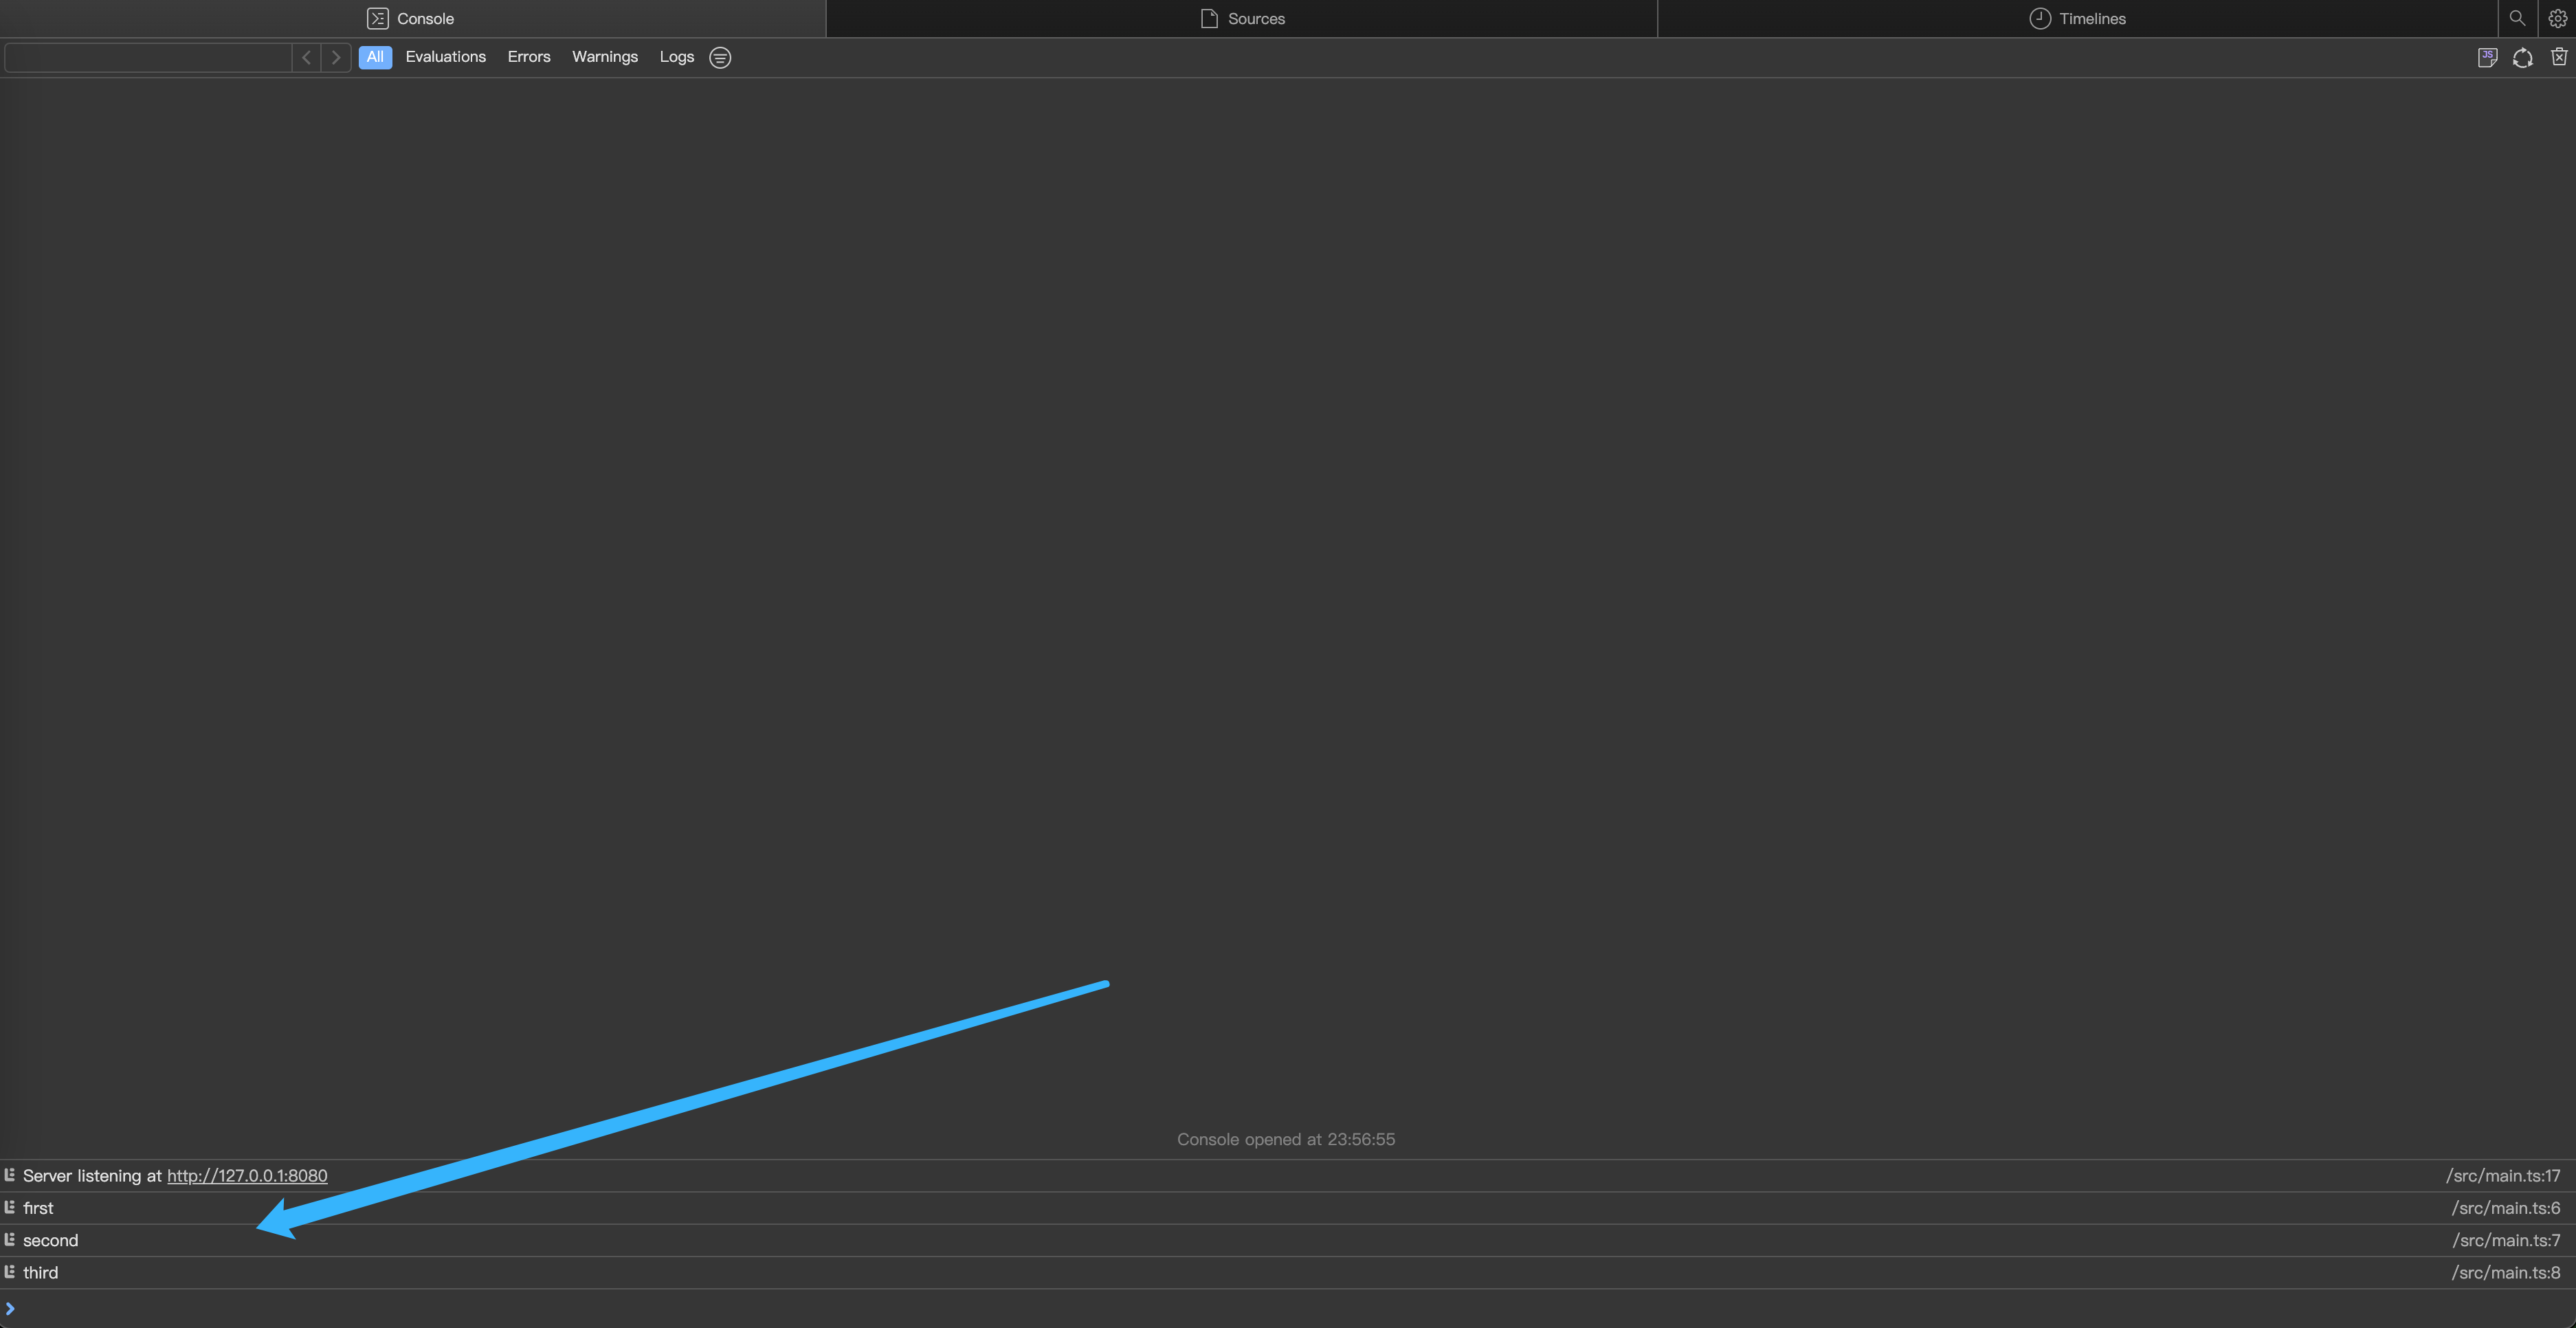Open the settings gear icon
Viewport: 2576px width, 1328px height.
(2558, 18)
